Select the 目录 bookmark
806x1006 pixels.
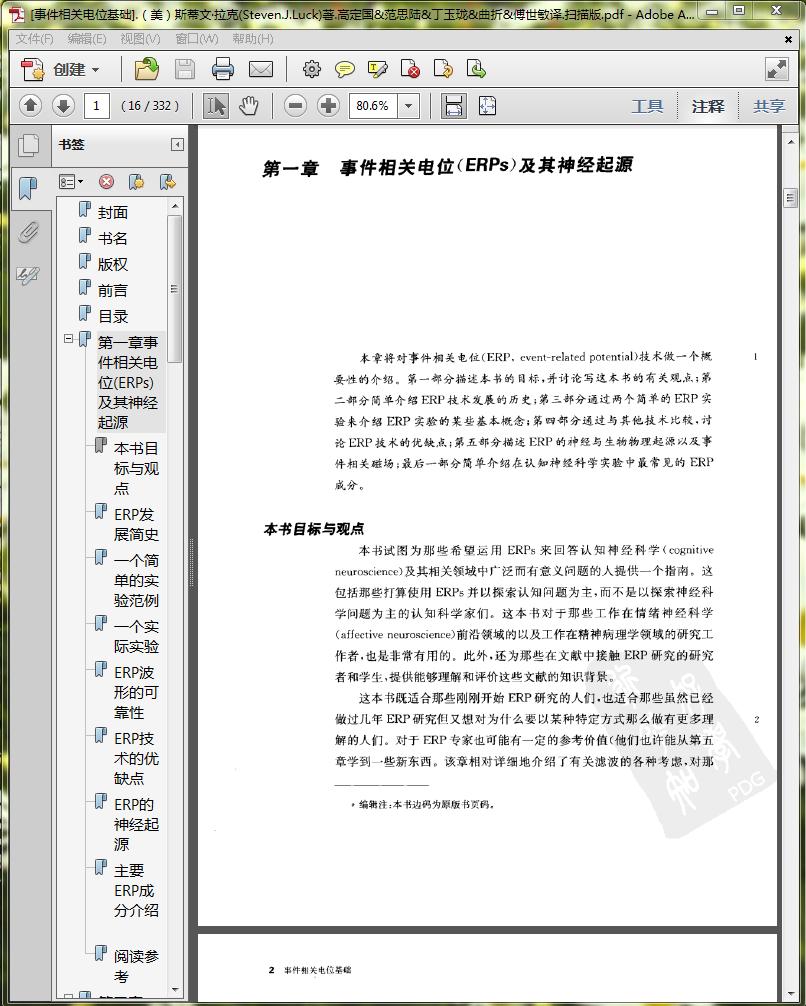point(113,316)
